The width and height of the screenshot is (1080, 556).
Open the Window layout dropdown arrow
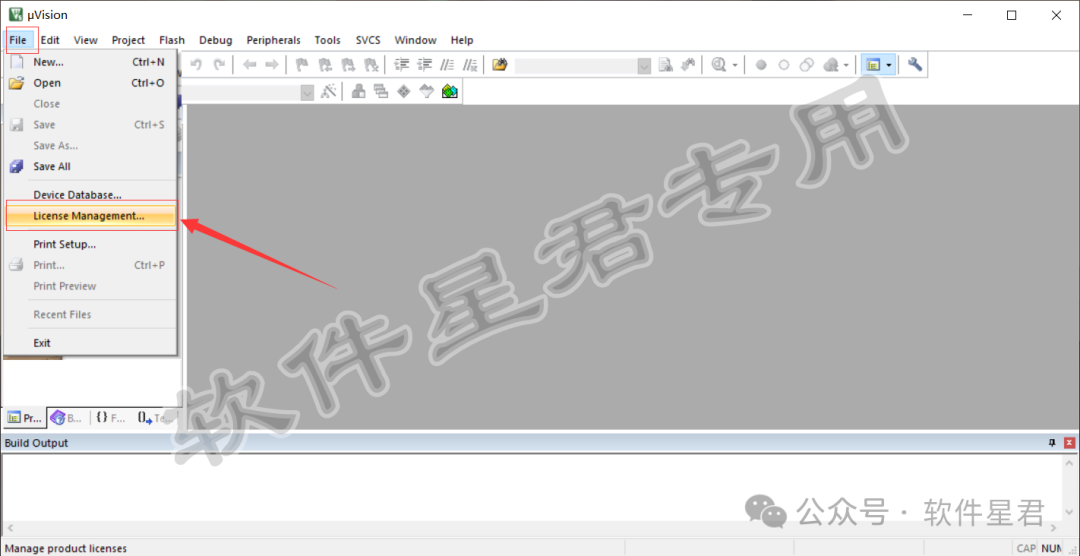889,65
